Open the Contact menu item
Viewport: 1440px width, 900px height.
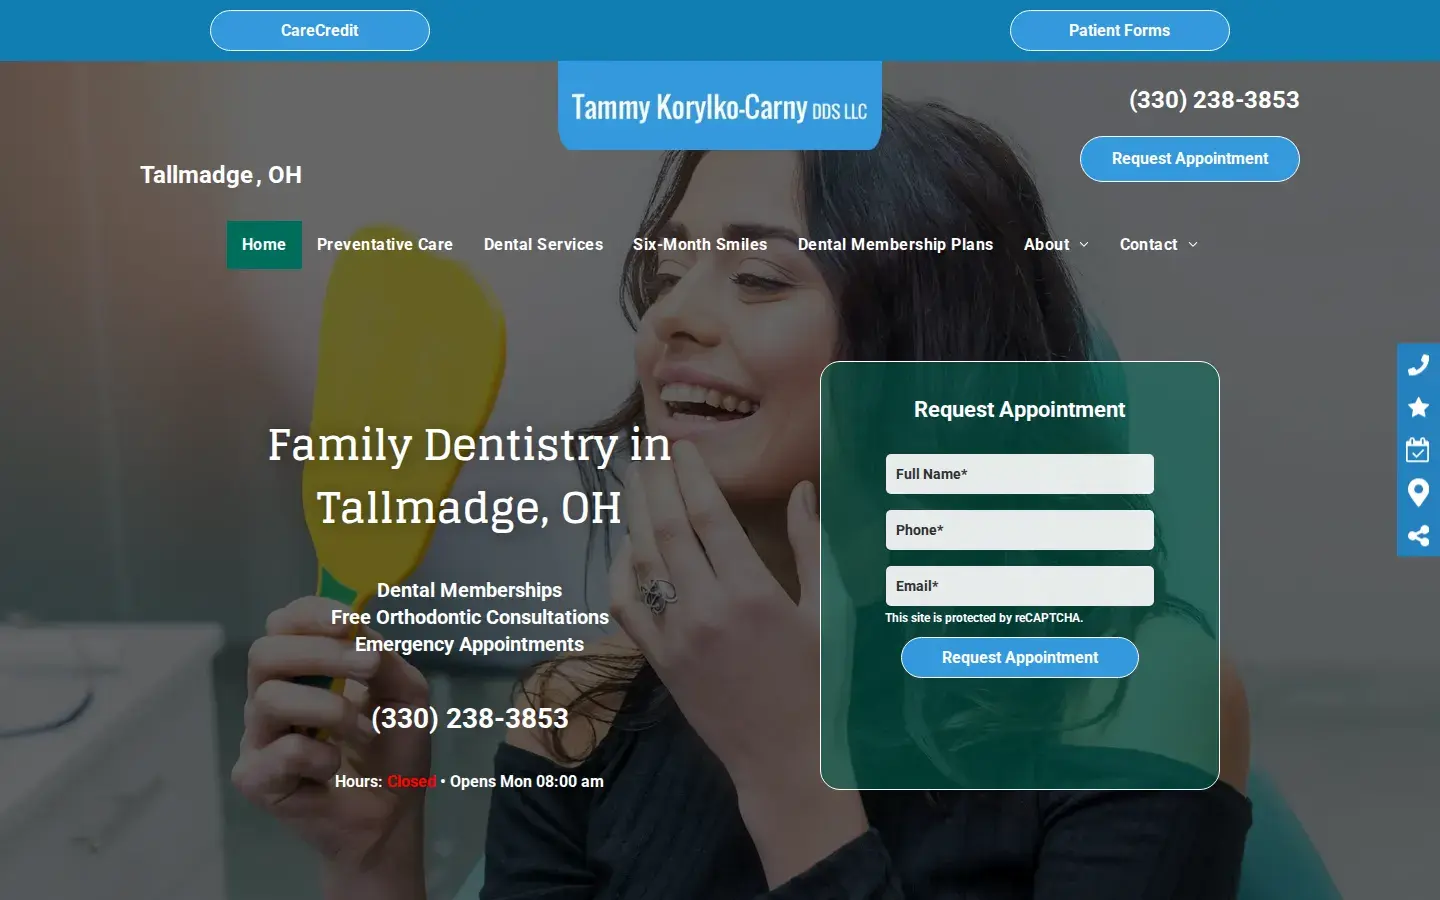[1148, 245]
